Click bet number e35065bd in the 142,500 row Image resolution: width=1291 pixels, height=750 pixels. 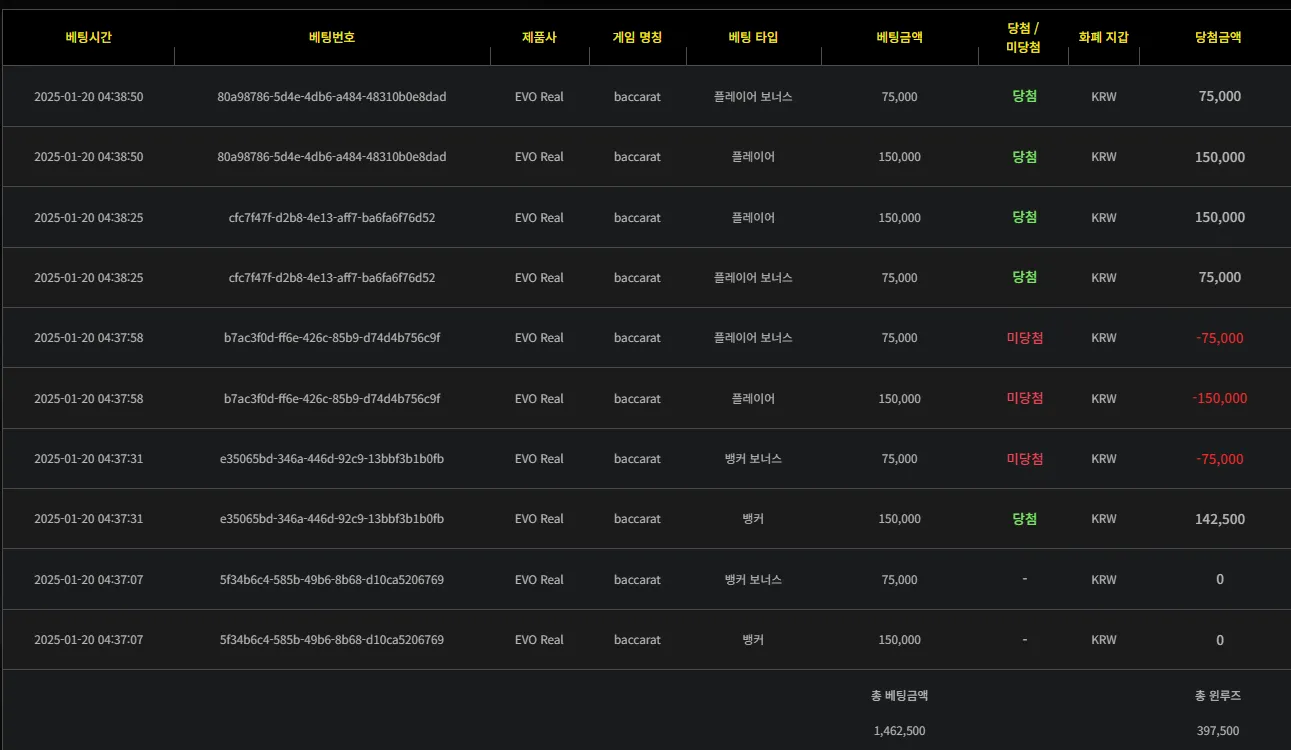pos(332,519)
